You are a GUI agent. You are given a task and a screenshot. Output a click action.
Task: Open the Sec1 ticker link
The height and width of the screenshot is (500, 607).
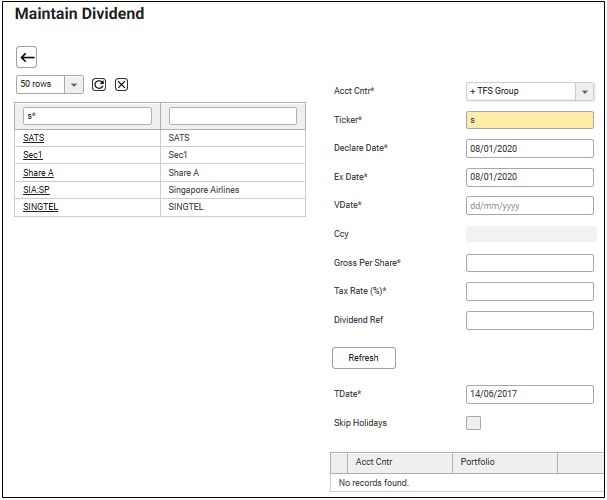click(33, 155)
